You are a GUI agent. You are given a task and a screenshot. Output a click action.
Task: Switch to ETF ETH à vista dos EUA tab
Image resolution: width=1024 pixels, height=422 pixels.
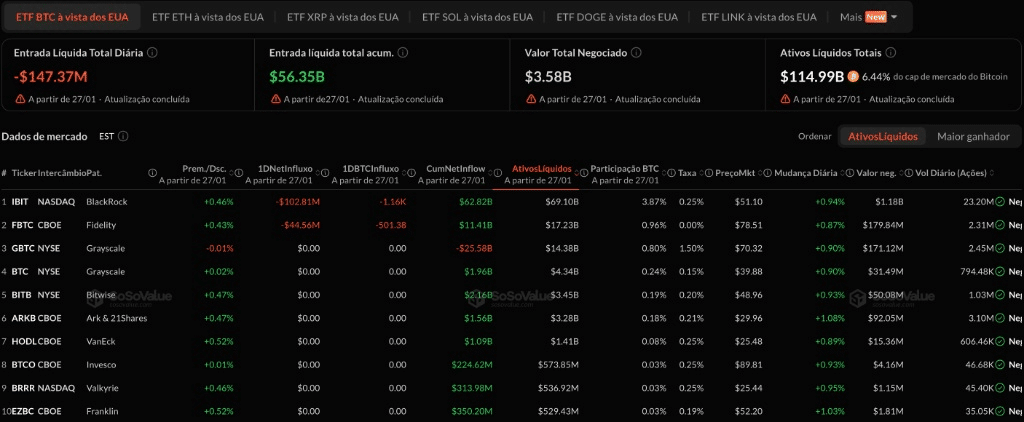point(207,17)
